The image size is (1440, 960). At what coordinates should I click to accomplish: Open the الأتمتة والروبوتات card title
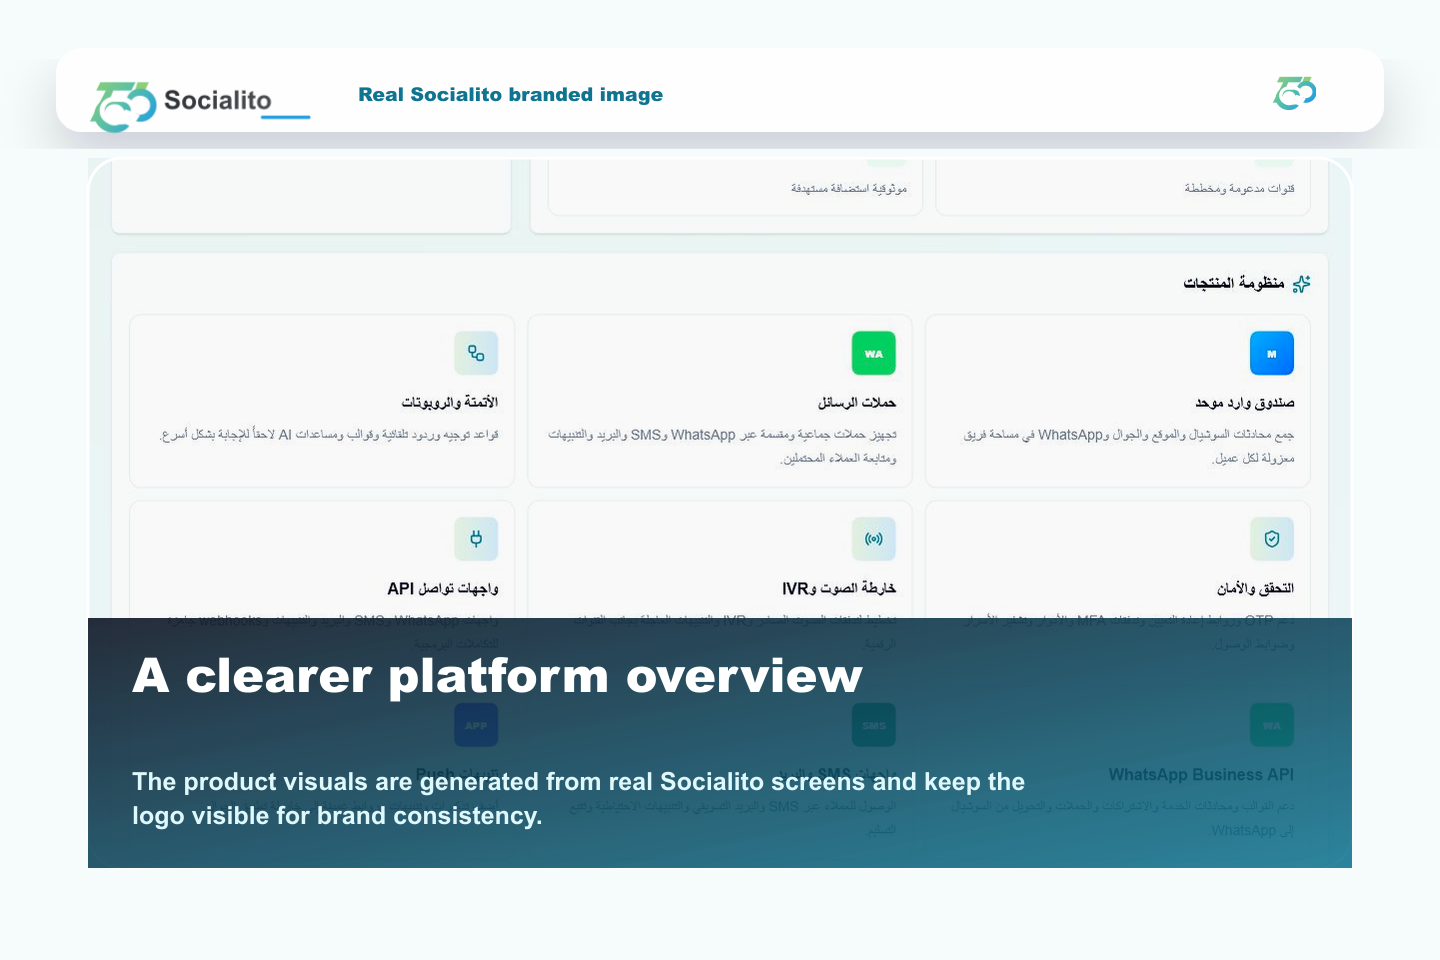pyautogui.click(x=450, y=402)
